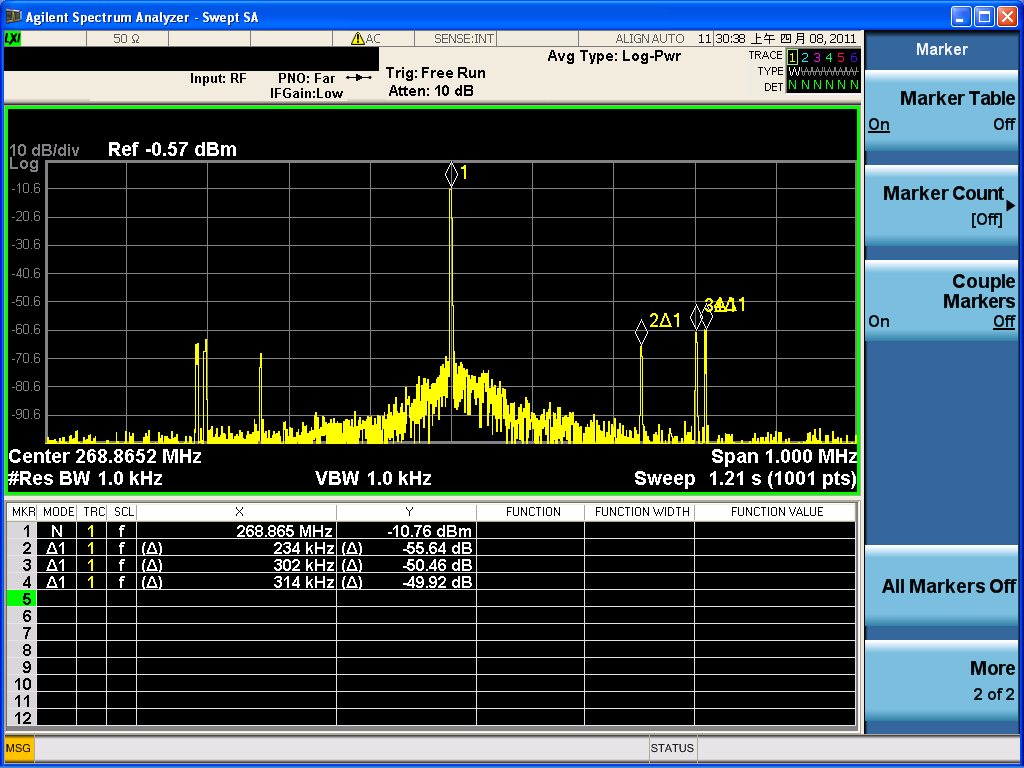Click the Marker menu title
1024x768 pixels.
pos(942,49)
